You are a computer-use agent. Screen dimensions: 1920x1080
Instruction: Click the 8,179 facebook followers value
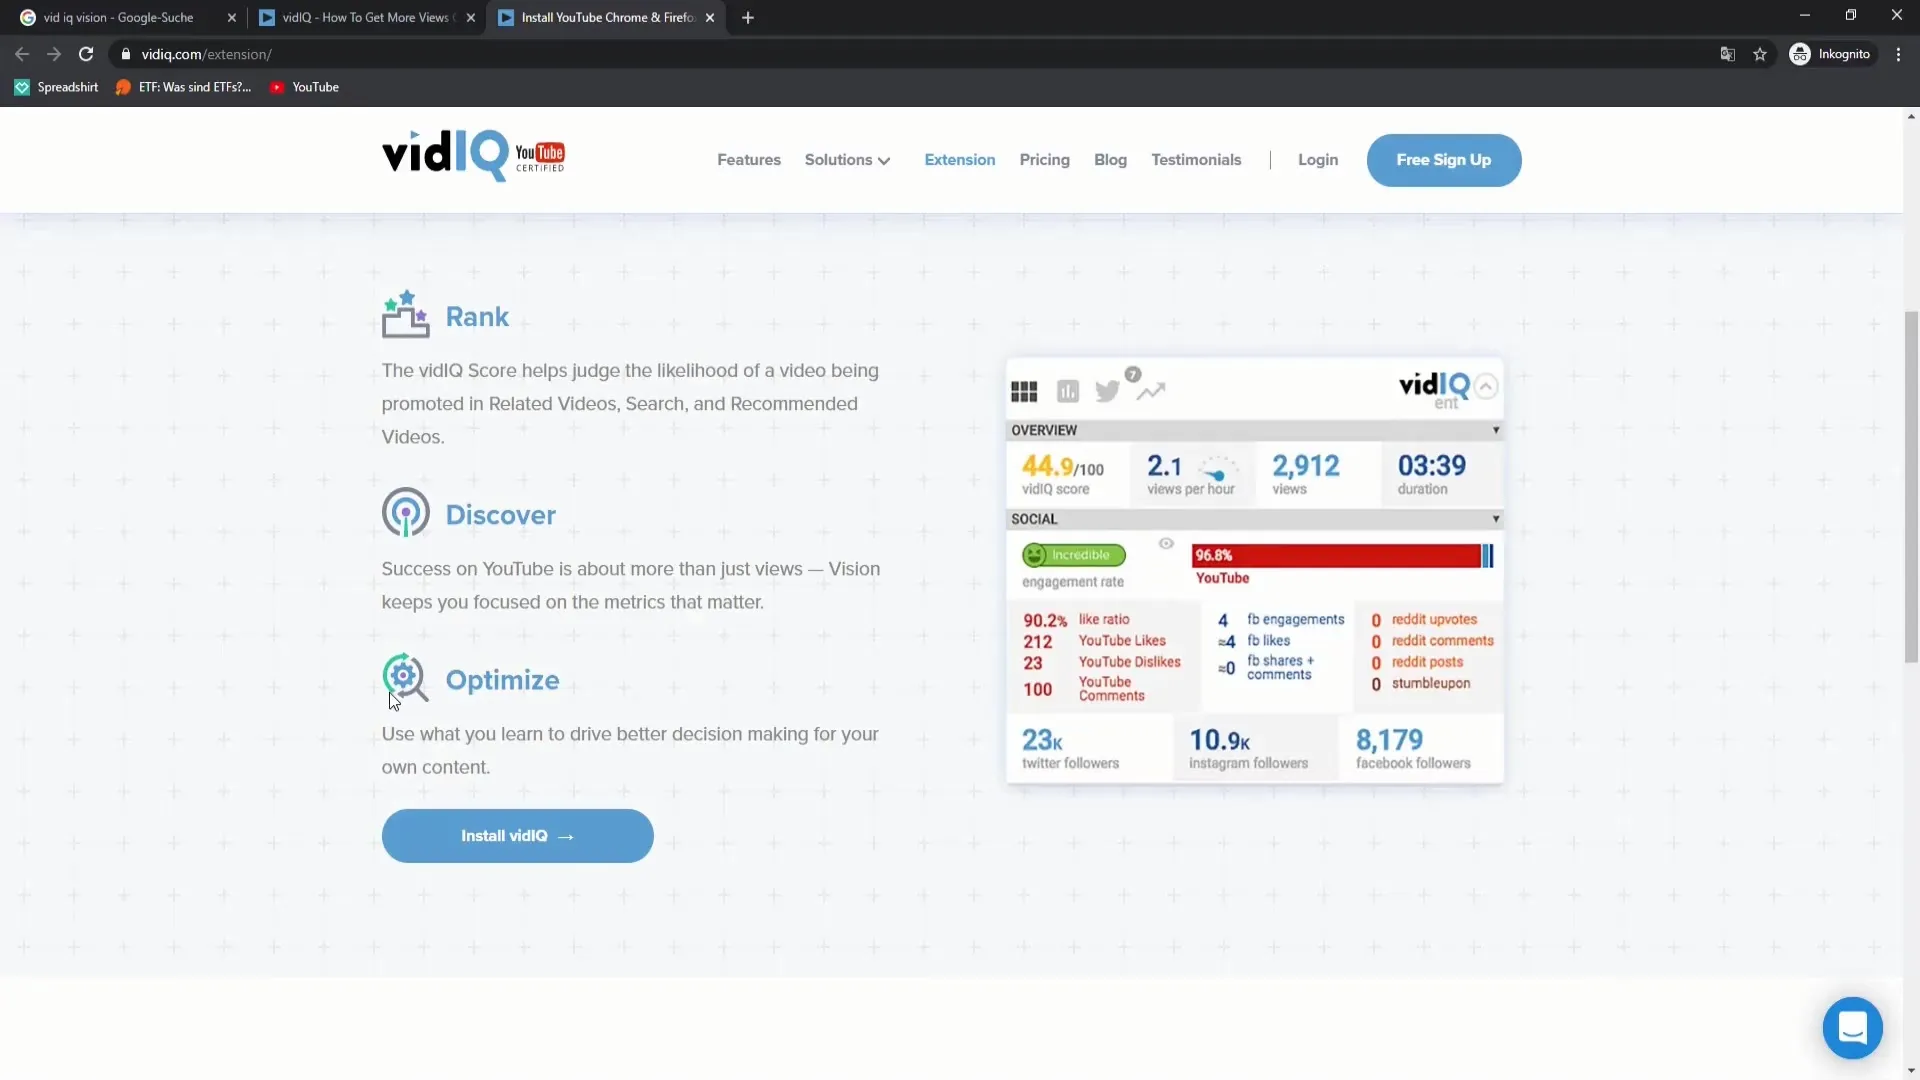point(1389,740)
